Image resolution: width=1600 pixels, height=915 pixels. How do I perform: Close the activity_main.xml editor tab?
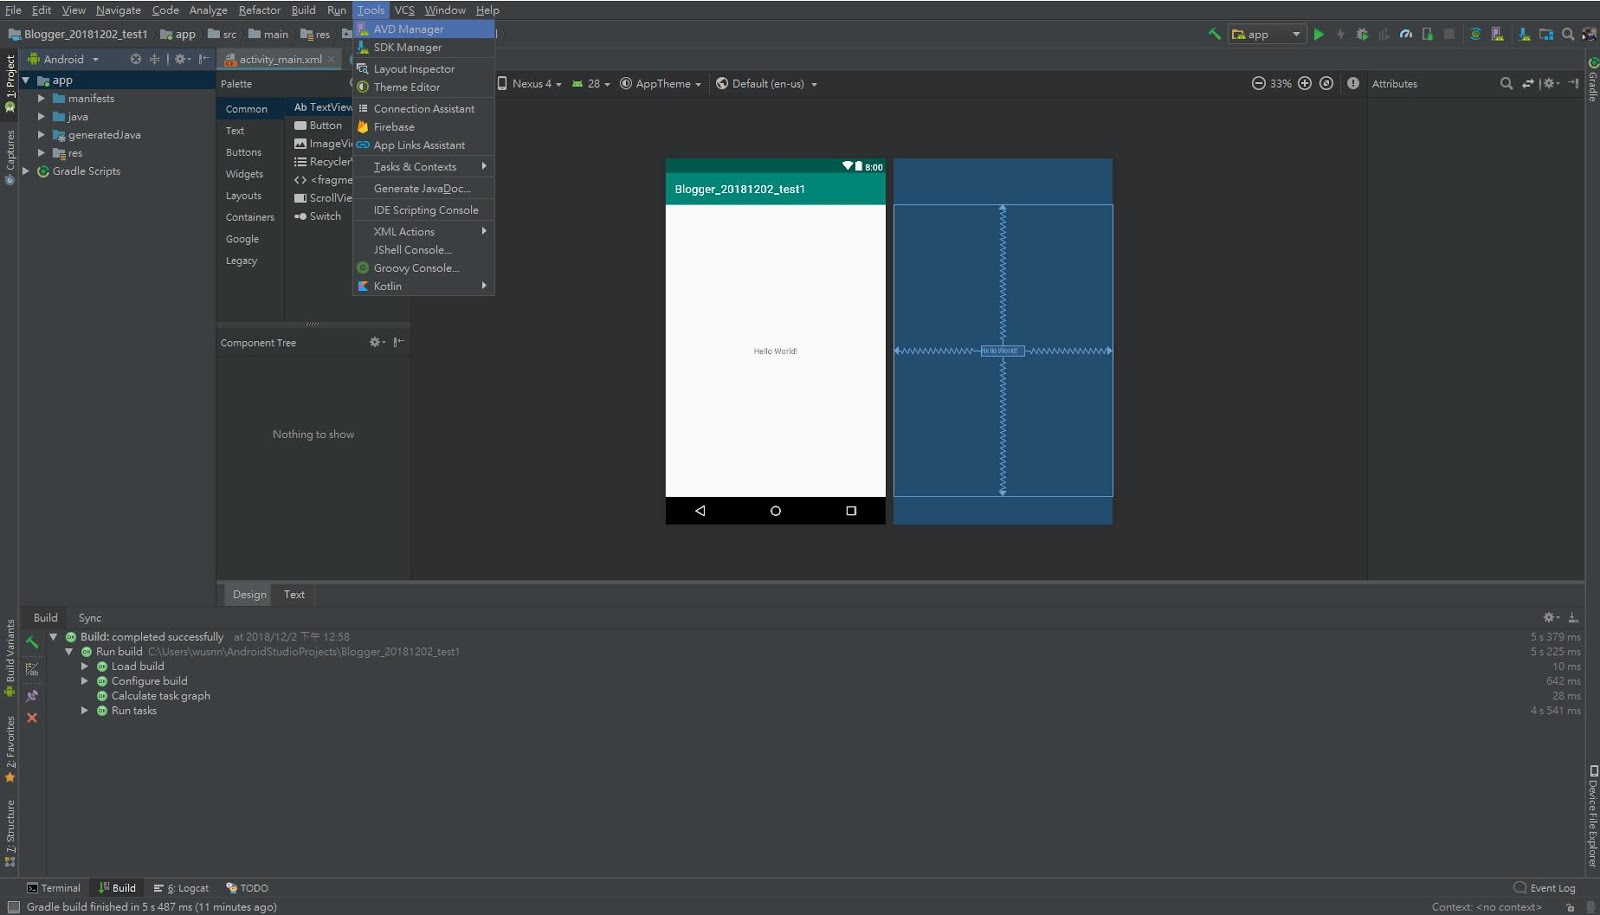tap(331, 59)
